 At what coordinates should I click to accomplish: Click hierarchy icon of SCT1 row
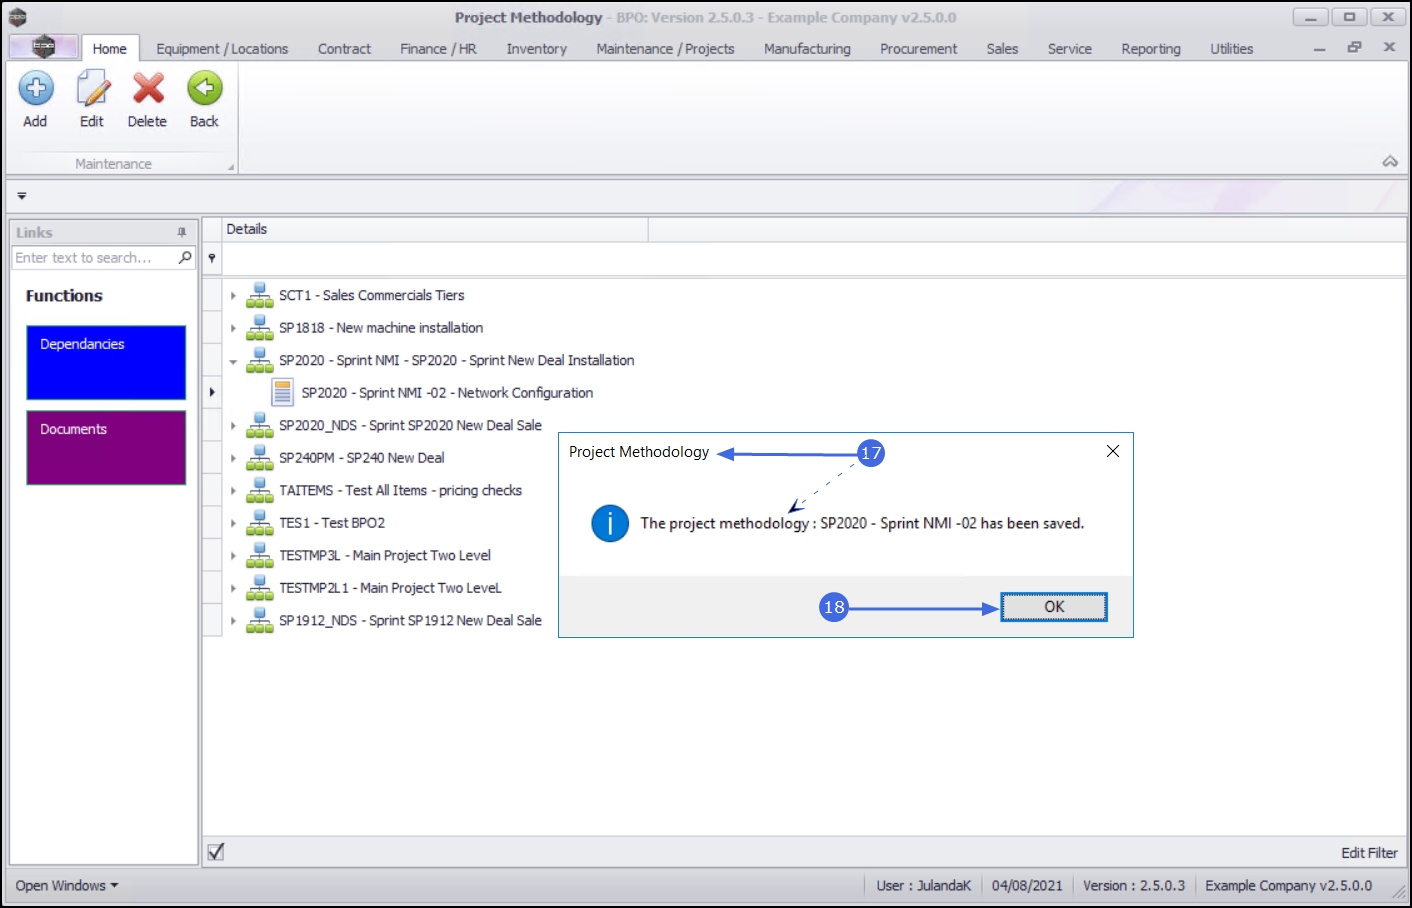[260, 295]
